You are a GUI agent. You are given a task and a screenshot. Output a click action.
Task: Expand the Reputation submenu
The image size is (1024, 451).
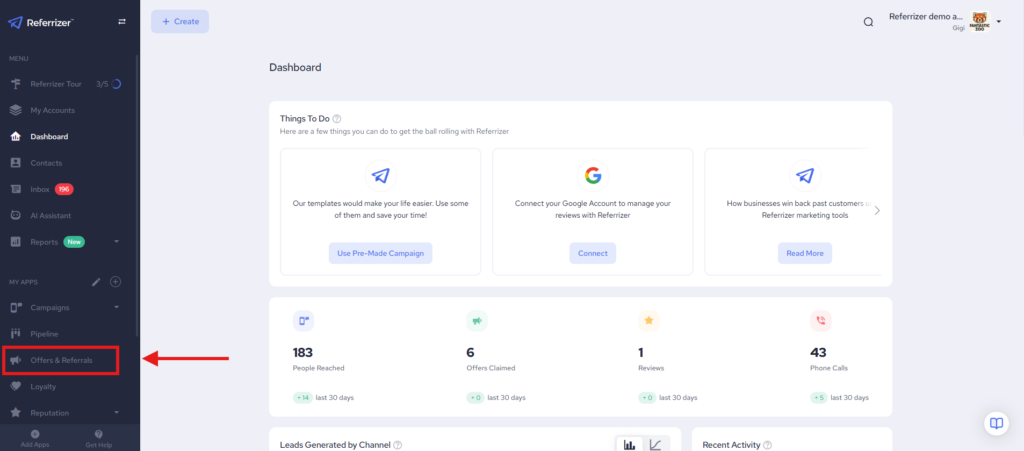coord(116,412)
